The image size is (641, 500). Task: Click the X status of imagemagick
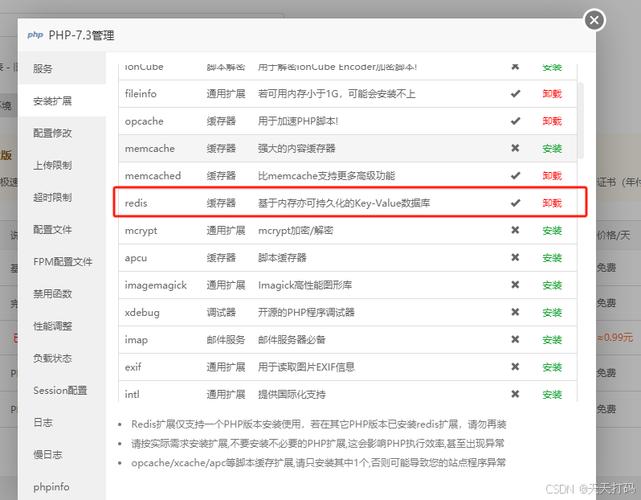[x=515, y=285]
